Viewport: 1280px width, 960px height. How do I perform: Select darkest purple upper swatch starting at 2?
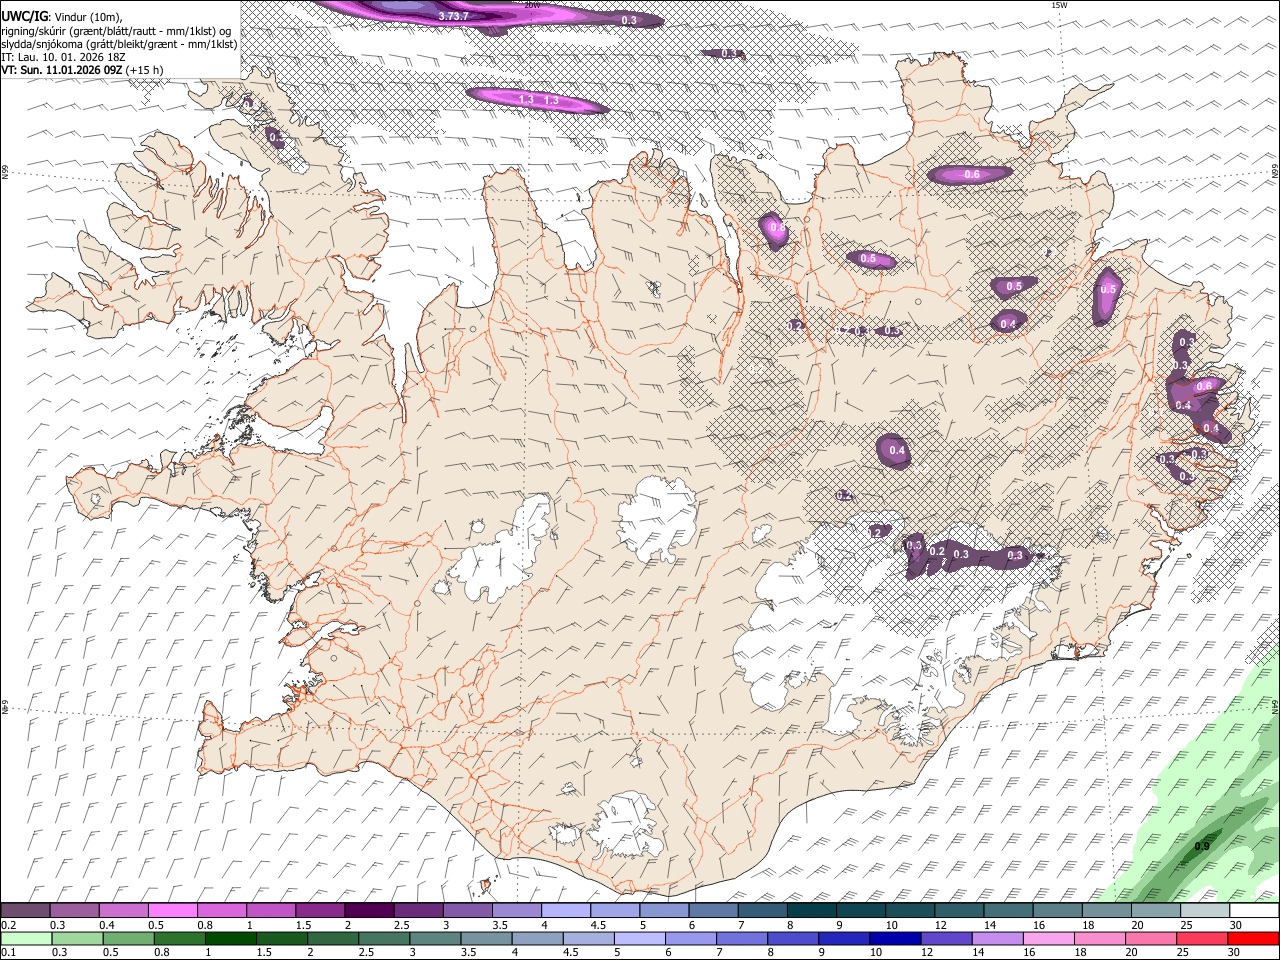(x=368, y=911)
